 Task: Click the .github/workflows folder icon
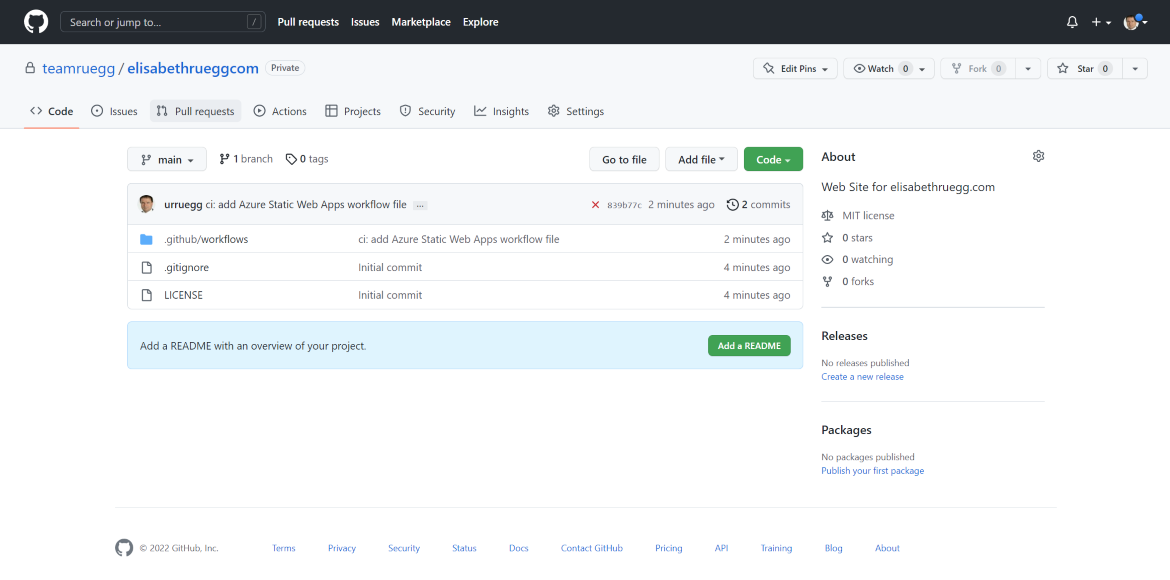point(146,240)
